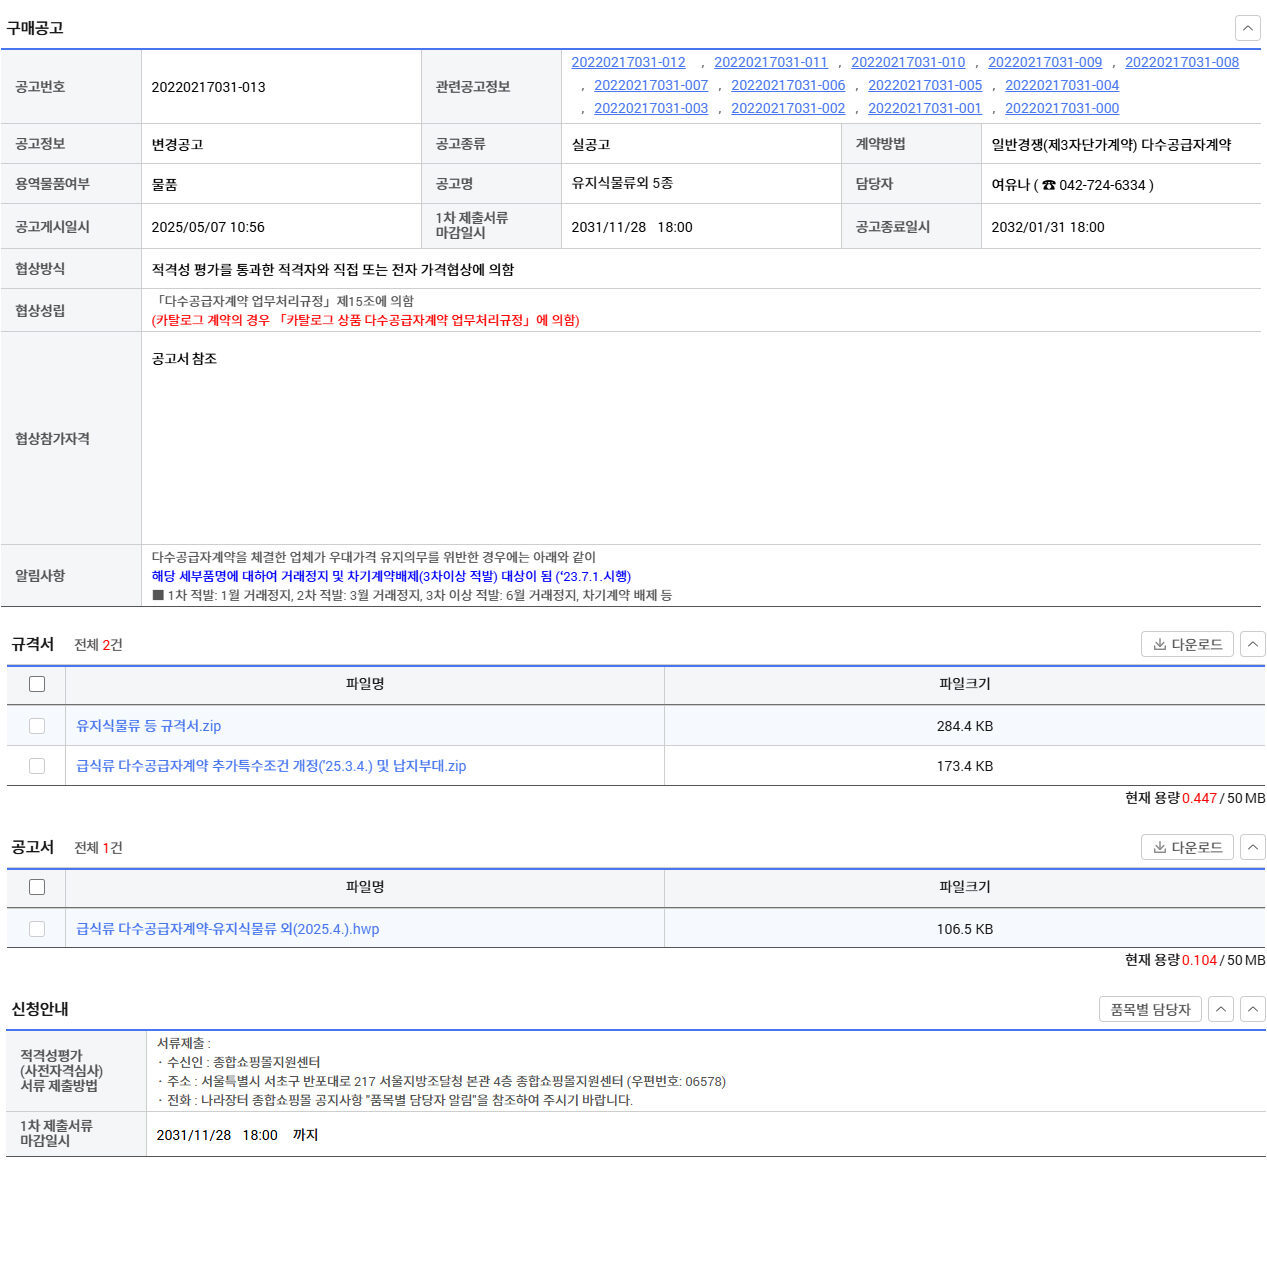Check the 유지식물류 등 규격서.zip checkbox
The width and height of the screenshot is (1267, 1276).
pos(37,726)
